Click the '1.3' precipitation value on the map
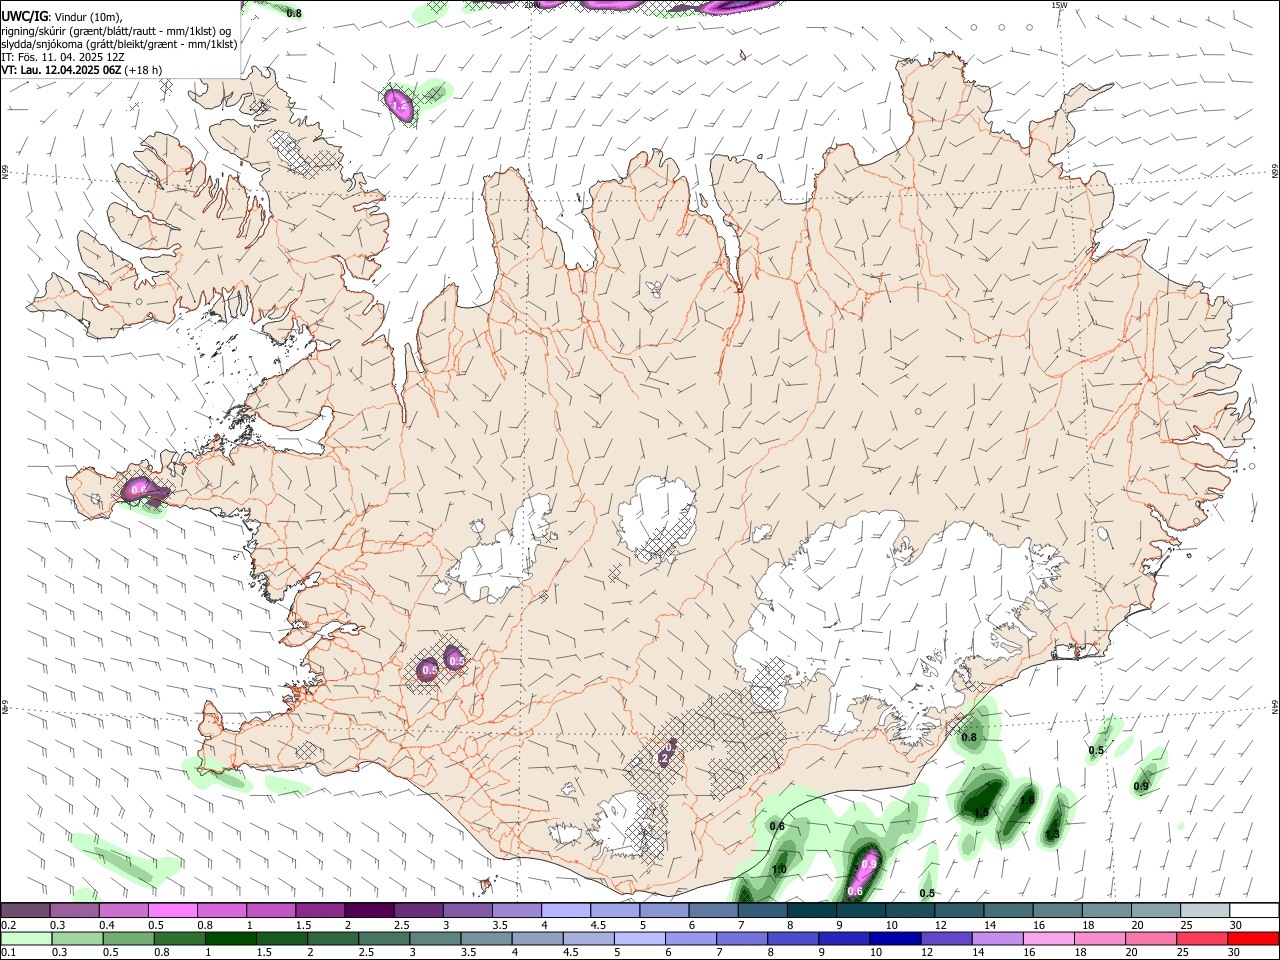Image resolution: width=1280 pixels, height=960 pixels. (1052, 834)
